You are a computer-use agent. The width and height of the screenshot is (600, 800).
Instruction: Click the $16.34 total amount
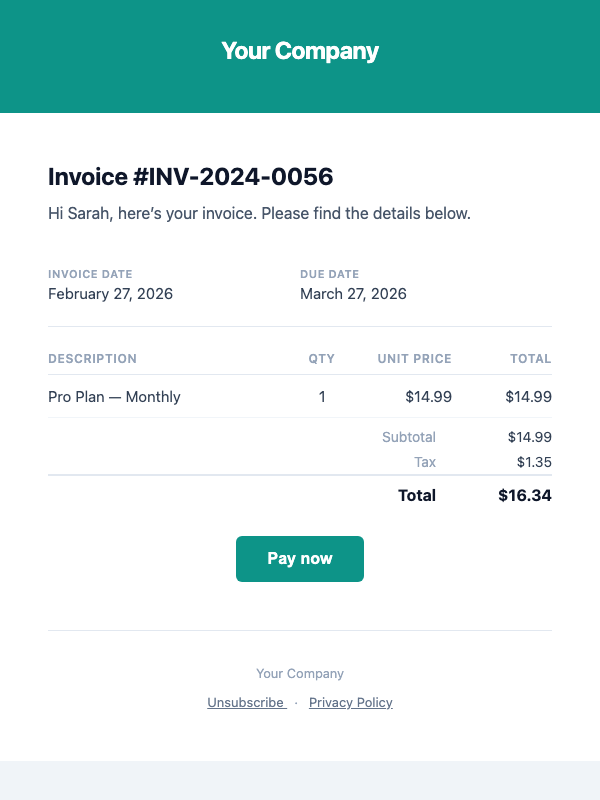point(525,495)
